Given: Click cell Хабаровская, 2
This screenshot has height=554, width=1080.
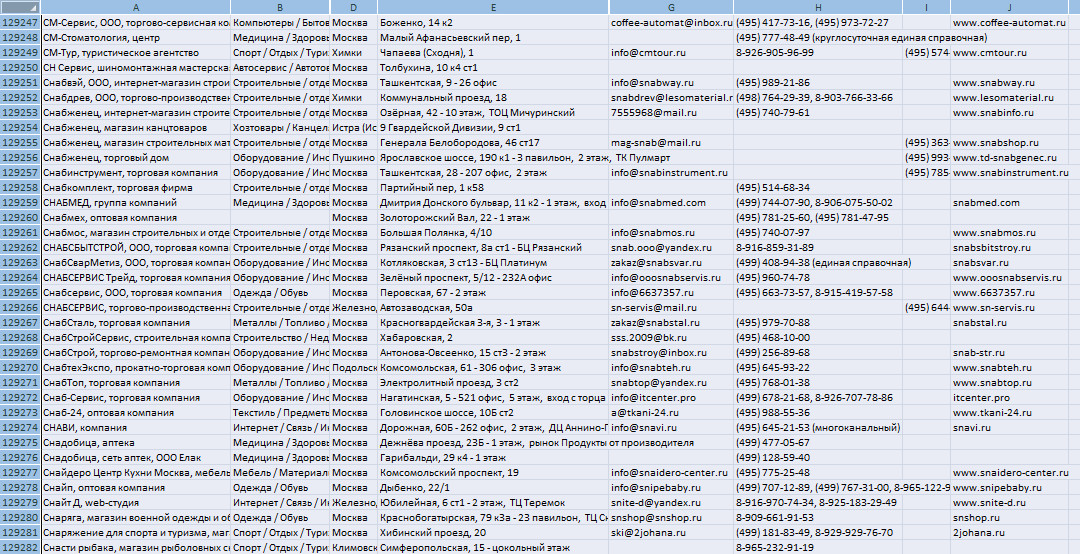Looking at the screenshot, I should [493, 338].
